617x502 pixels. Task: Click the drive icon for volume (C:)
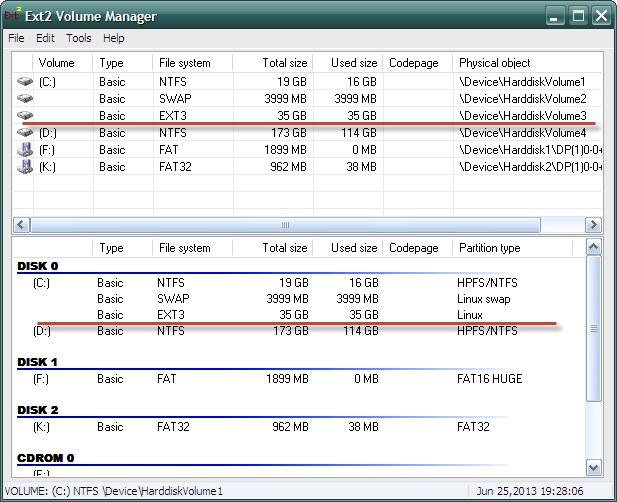coord(25,81)
